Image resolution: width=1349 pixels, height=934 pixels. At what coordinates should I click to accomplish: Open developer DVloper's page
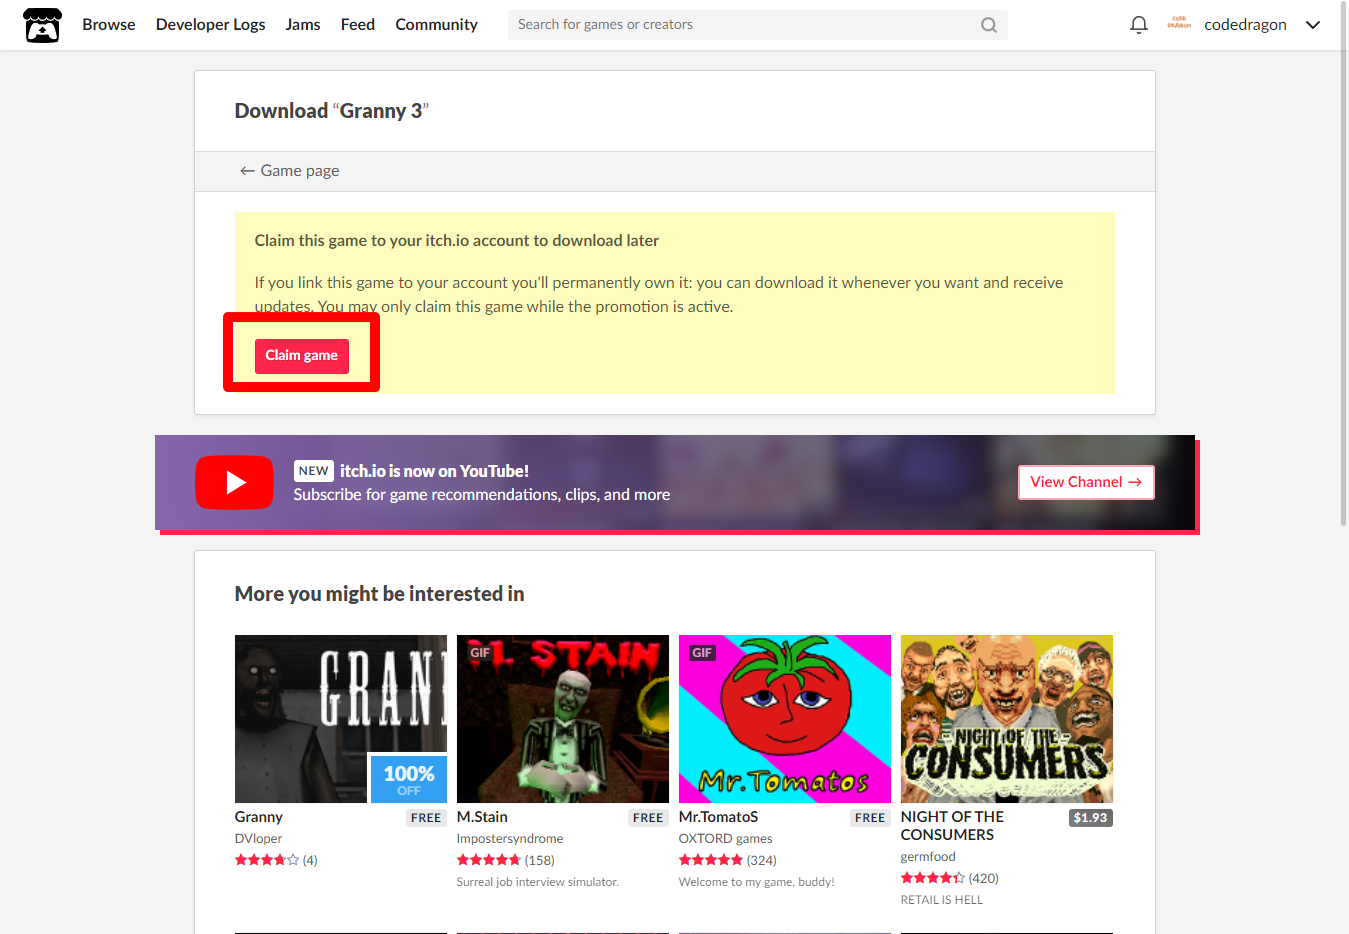tap(258, 839)
